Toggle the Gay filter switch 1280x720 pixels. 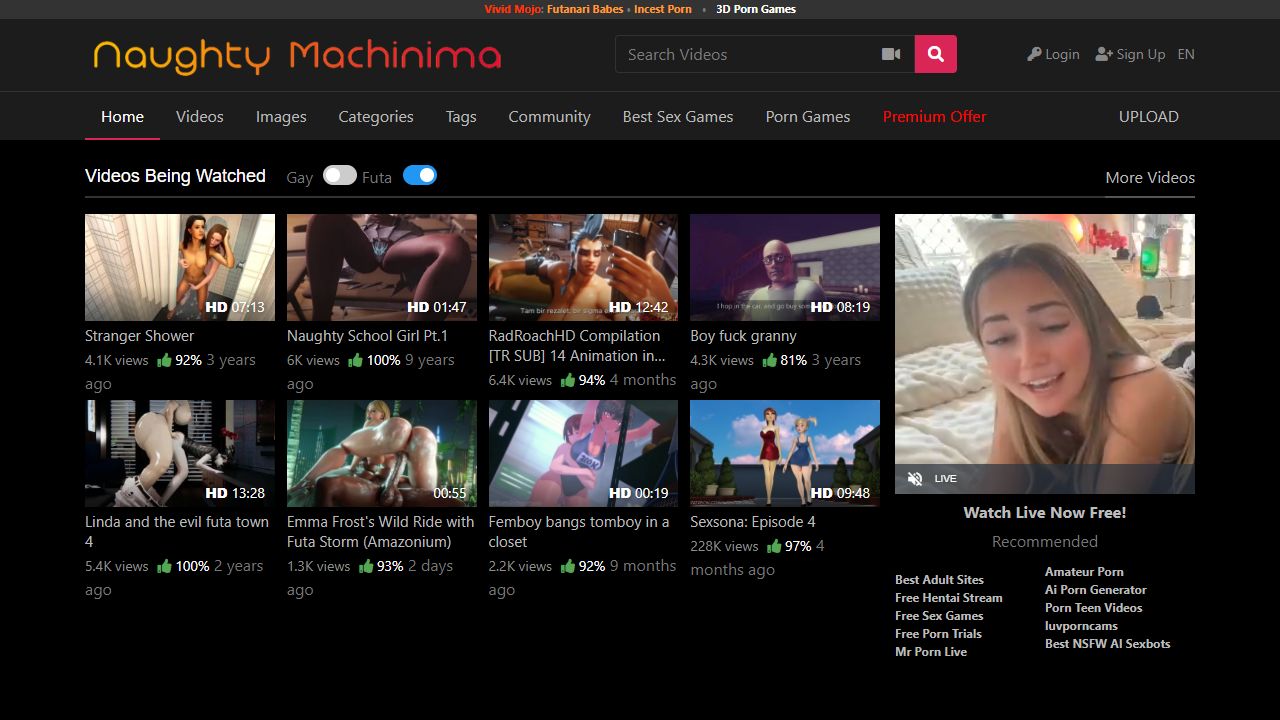click(340, 175)
